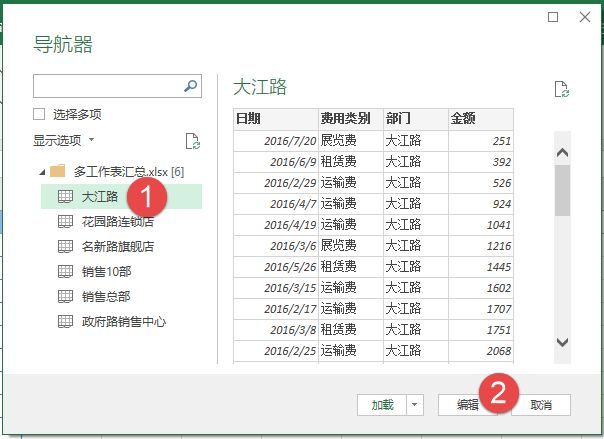Image resolution: width=604 pixels, height=439 pixels.
Task: Click the amount cell 1445
Action: pos(481,267)
